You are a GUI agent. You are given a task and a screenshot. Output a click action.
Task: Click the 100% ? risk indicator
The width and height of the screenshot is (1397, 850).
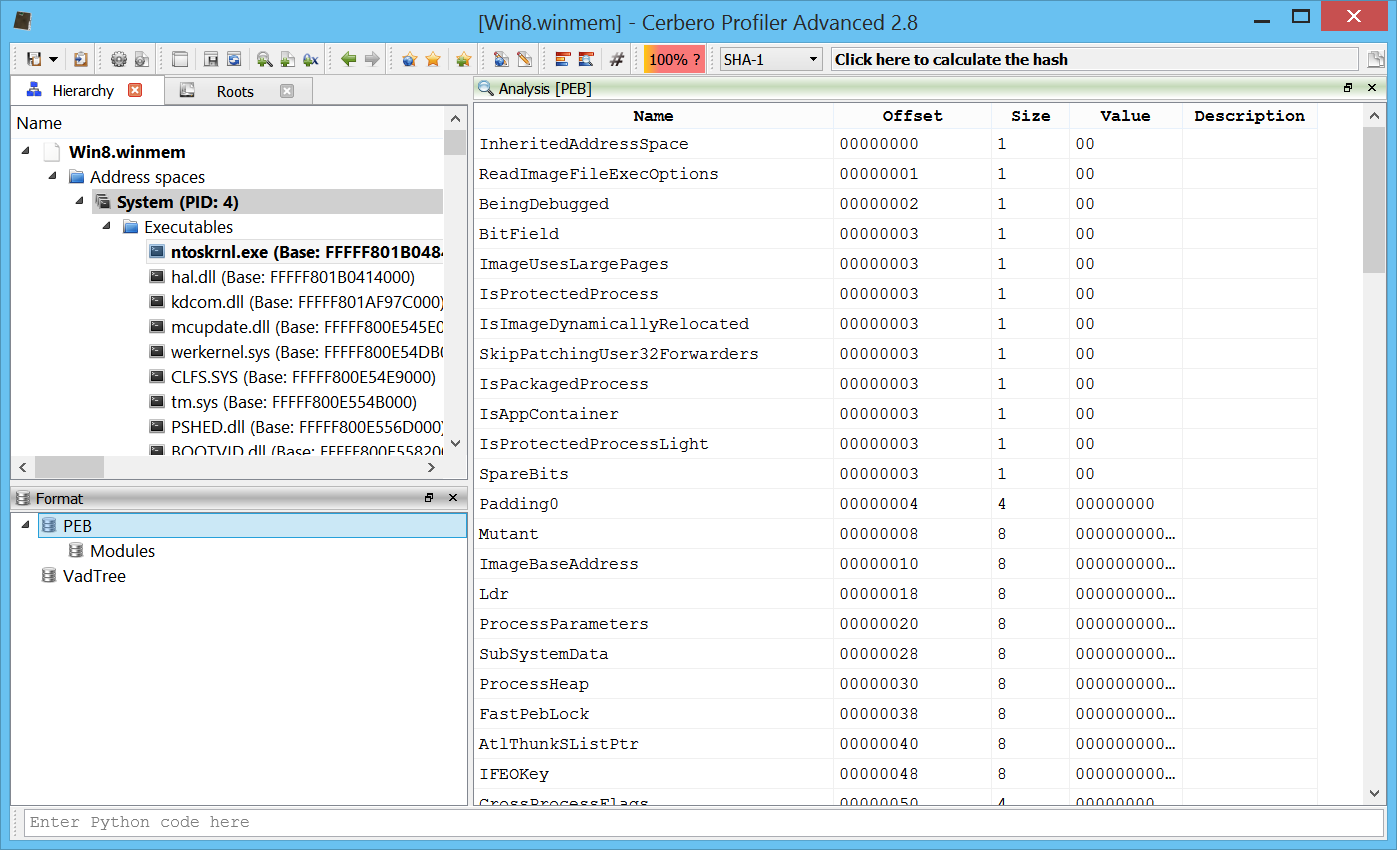pyautogui.click(x=674, y=59)
